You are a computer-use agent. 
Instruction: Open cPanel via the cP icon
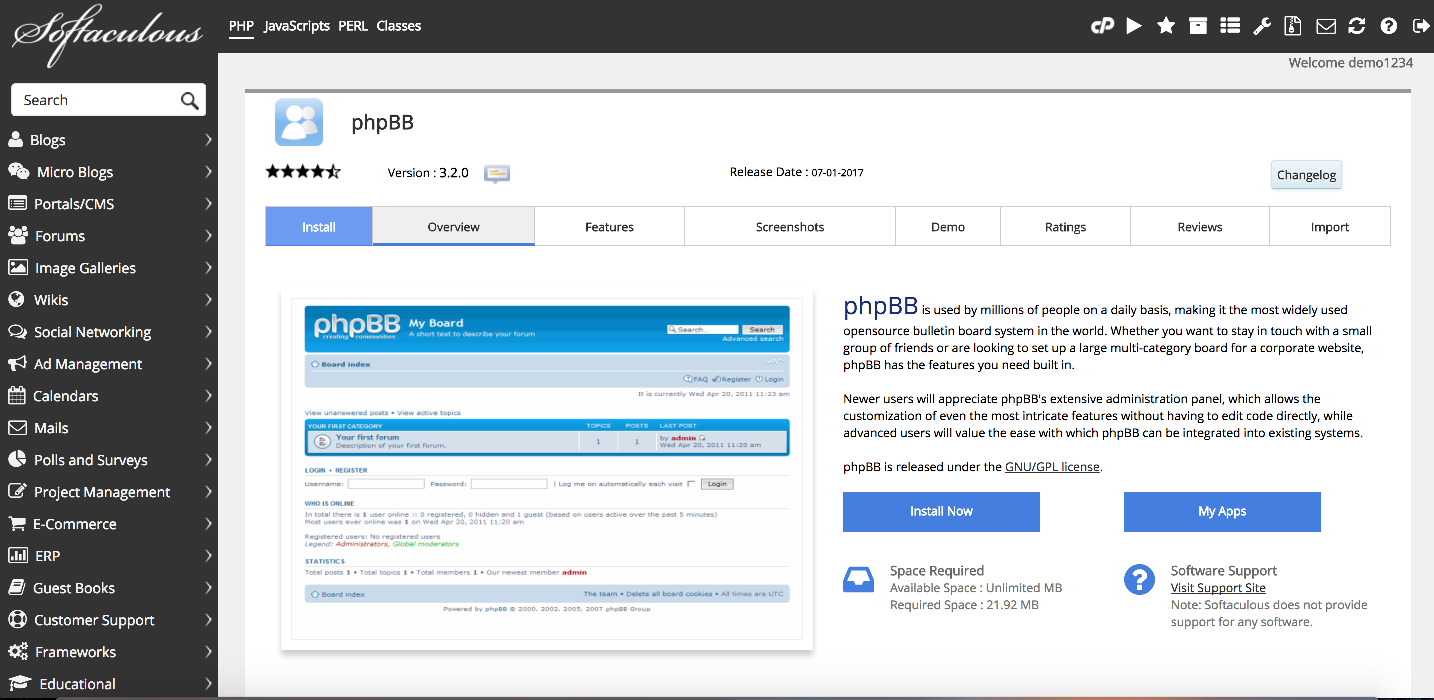(1102, 26)
